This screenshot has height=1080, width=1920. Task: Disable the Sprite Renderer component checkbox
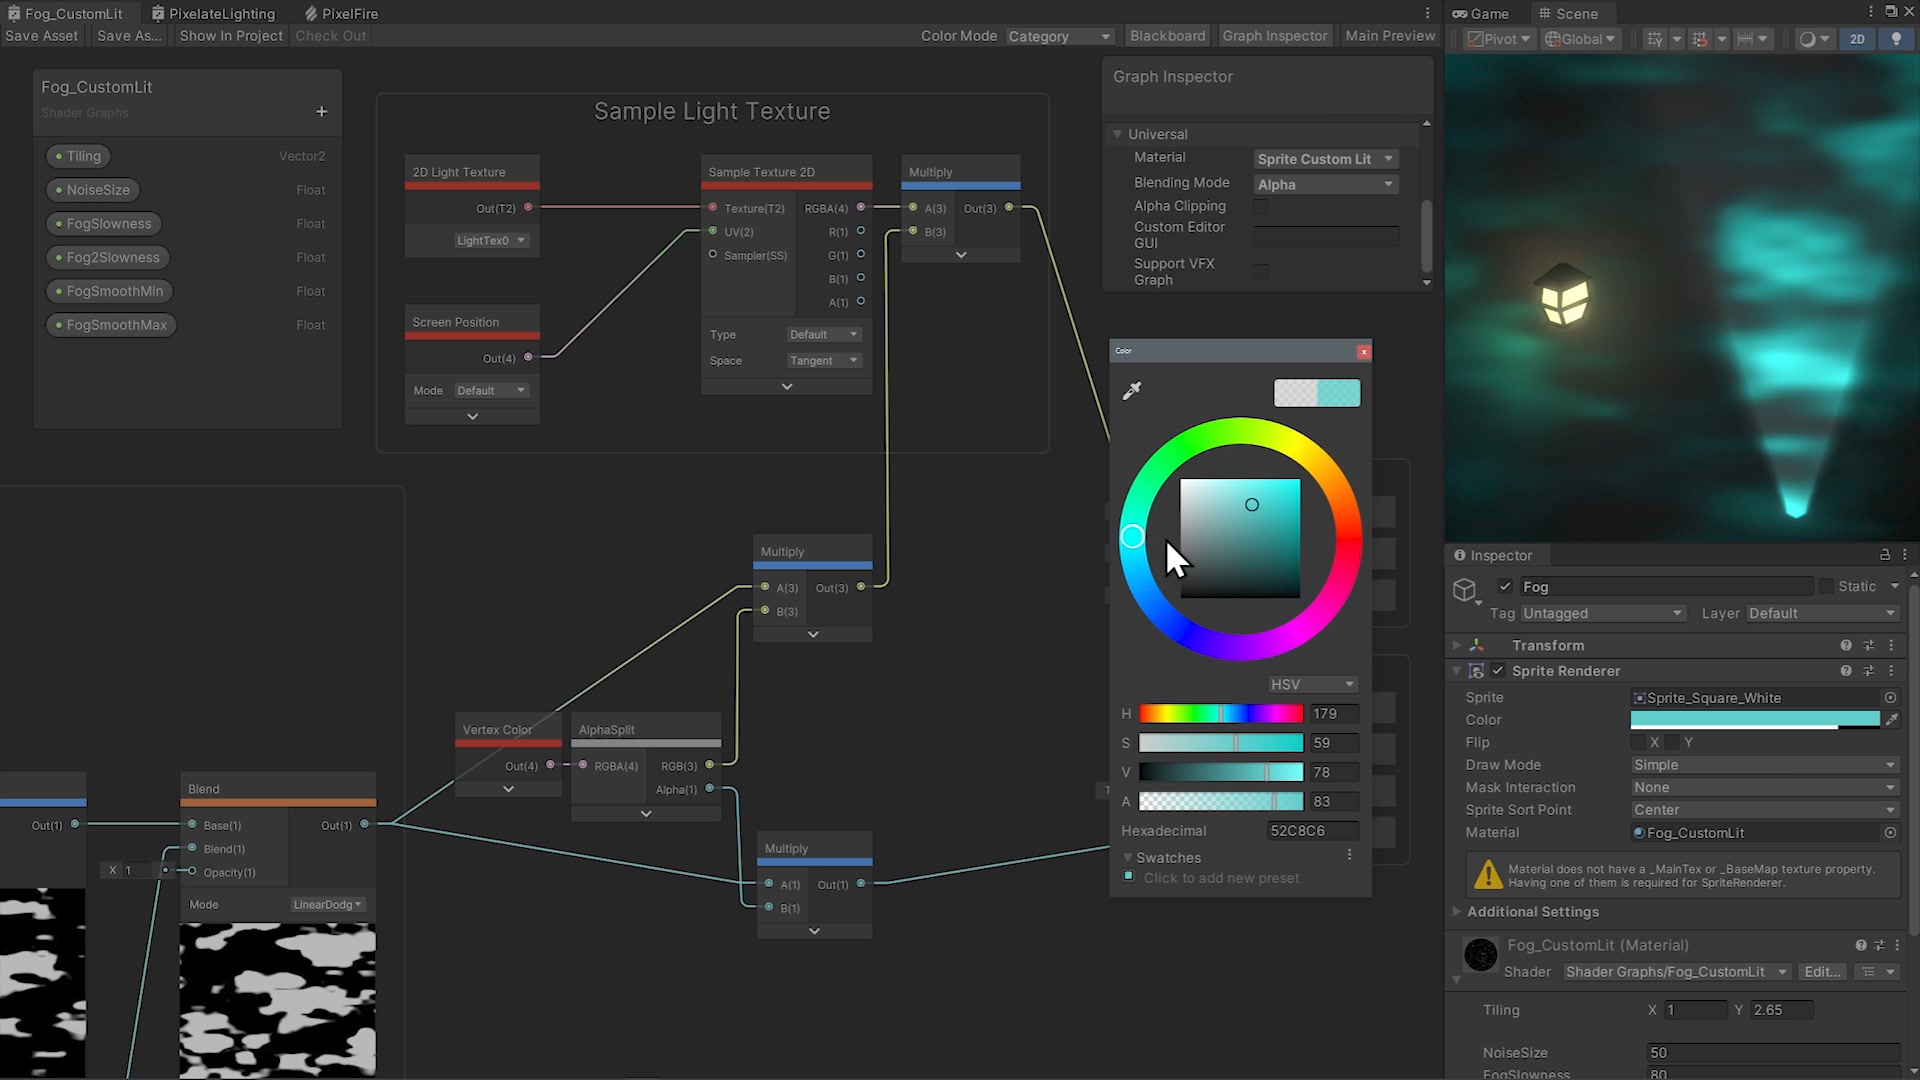point(1497,671)
